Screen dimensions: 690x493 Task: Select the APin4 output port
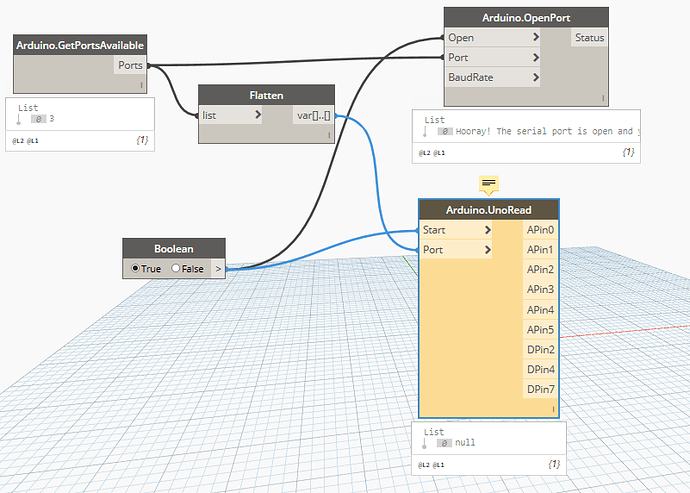[540, 310]
